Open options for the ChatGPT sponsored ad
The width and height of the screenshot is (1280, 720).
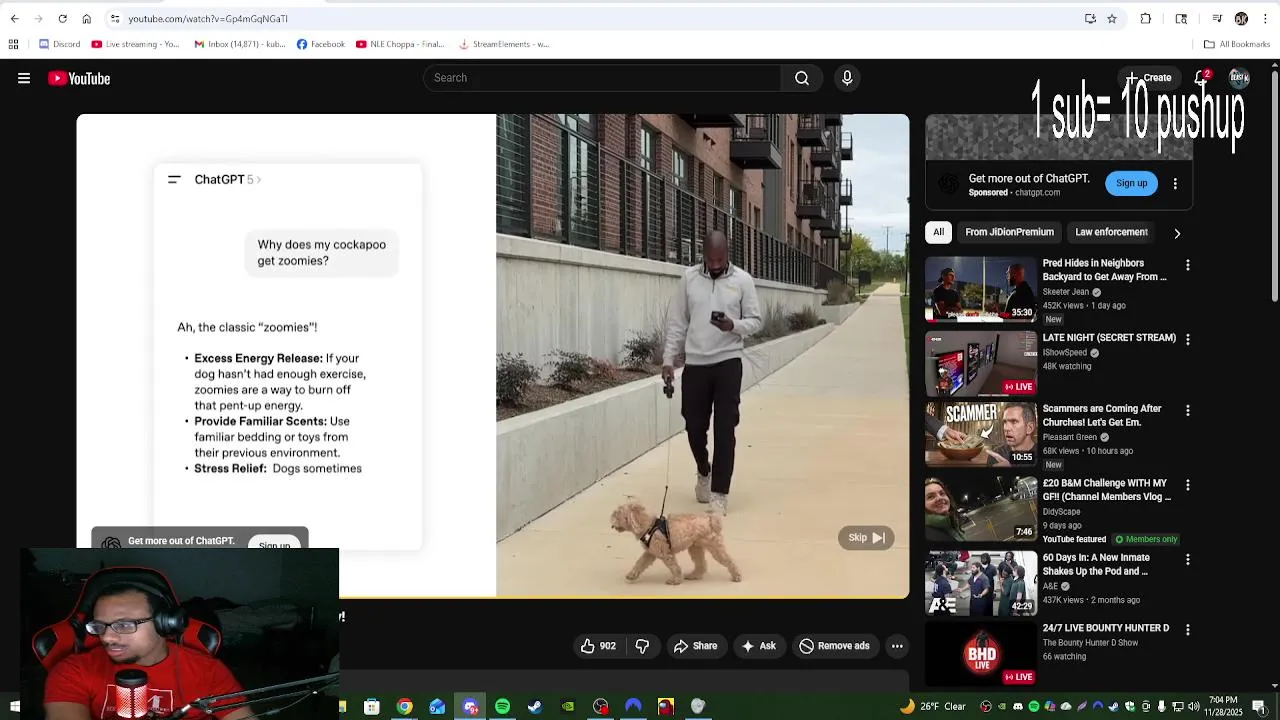pyautogui.click(x=1175, y=183)
